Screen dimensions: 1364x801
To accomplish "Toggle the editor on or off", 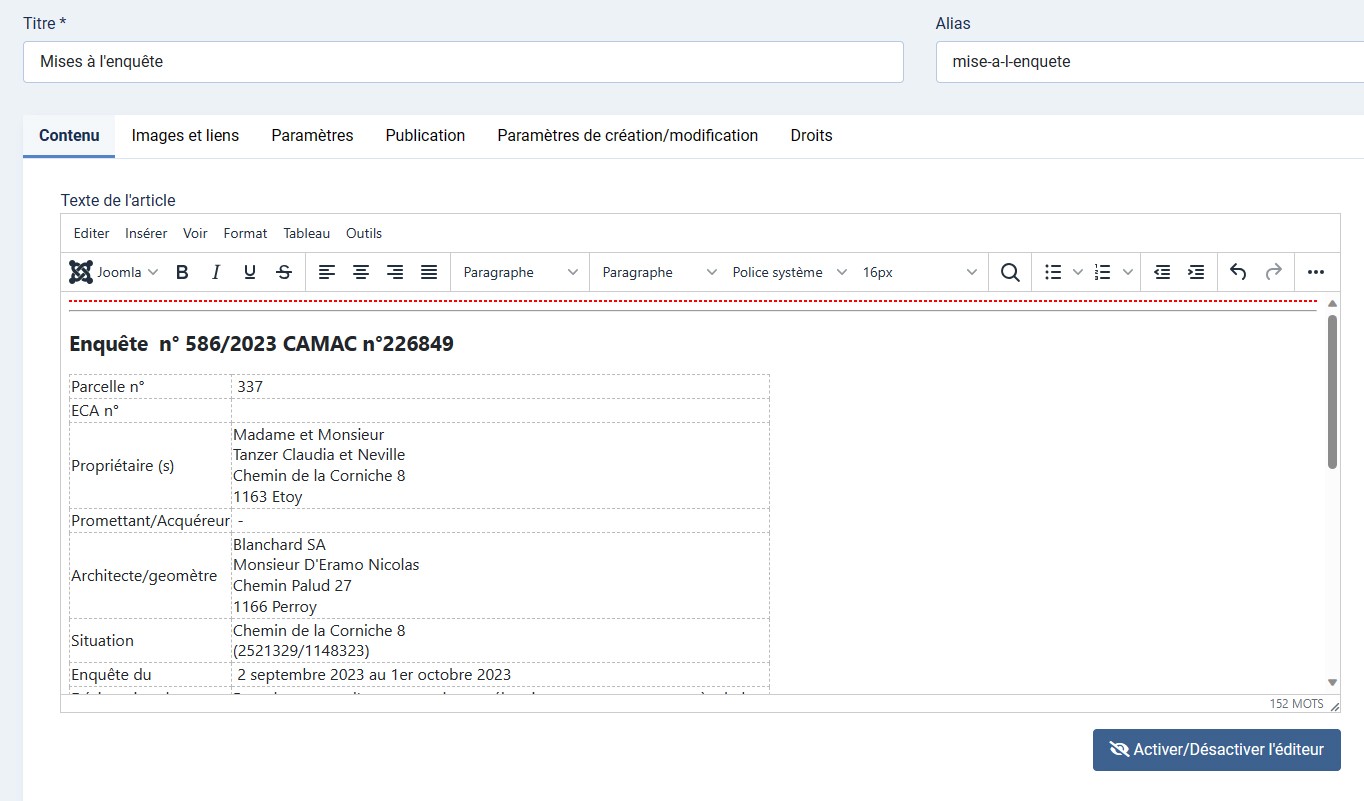I will tap(1216, 749).
